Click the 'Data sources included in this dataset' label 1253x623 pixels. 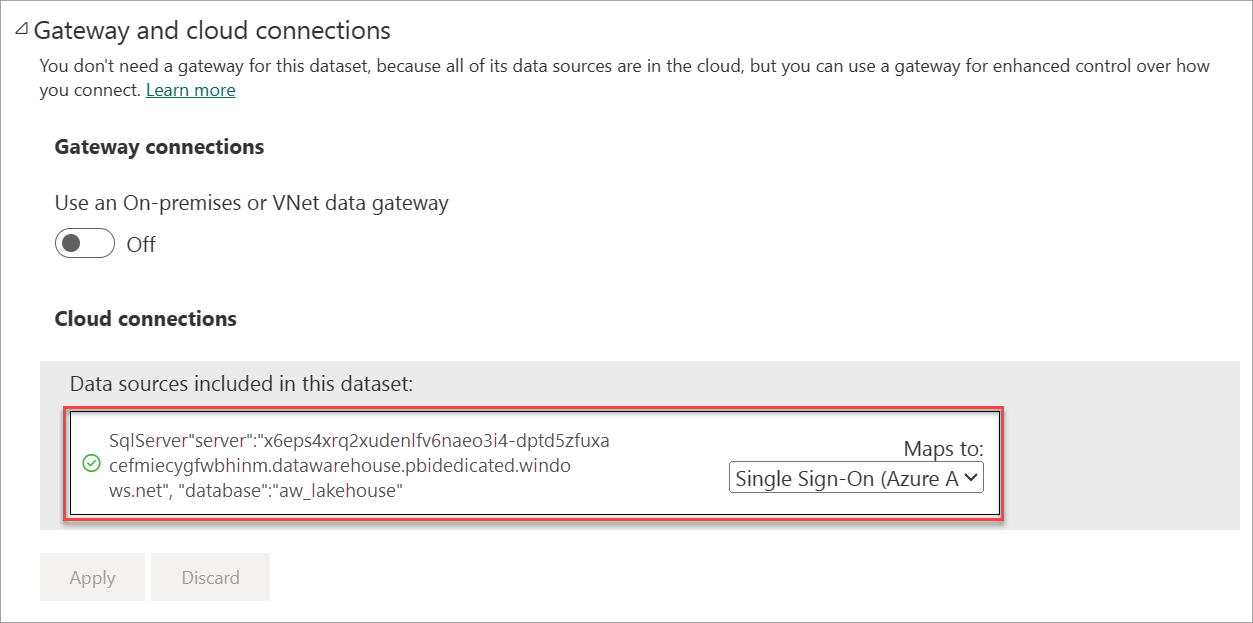[x=240, y=383]
